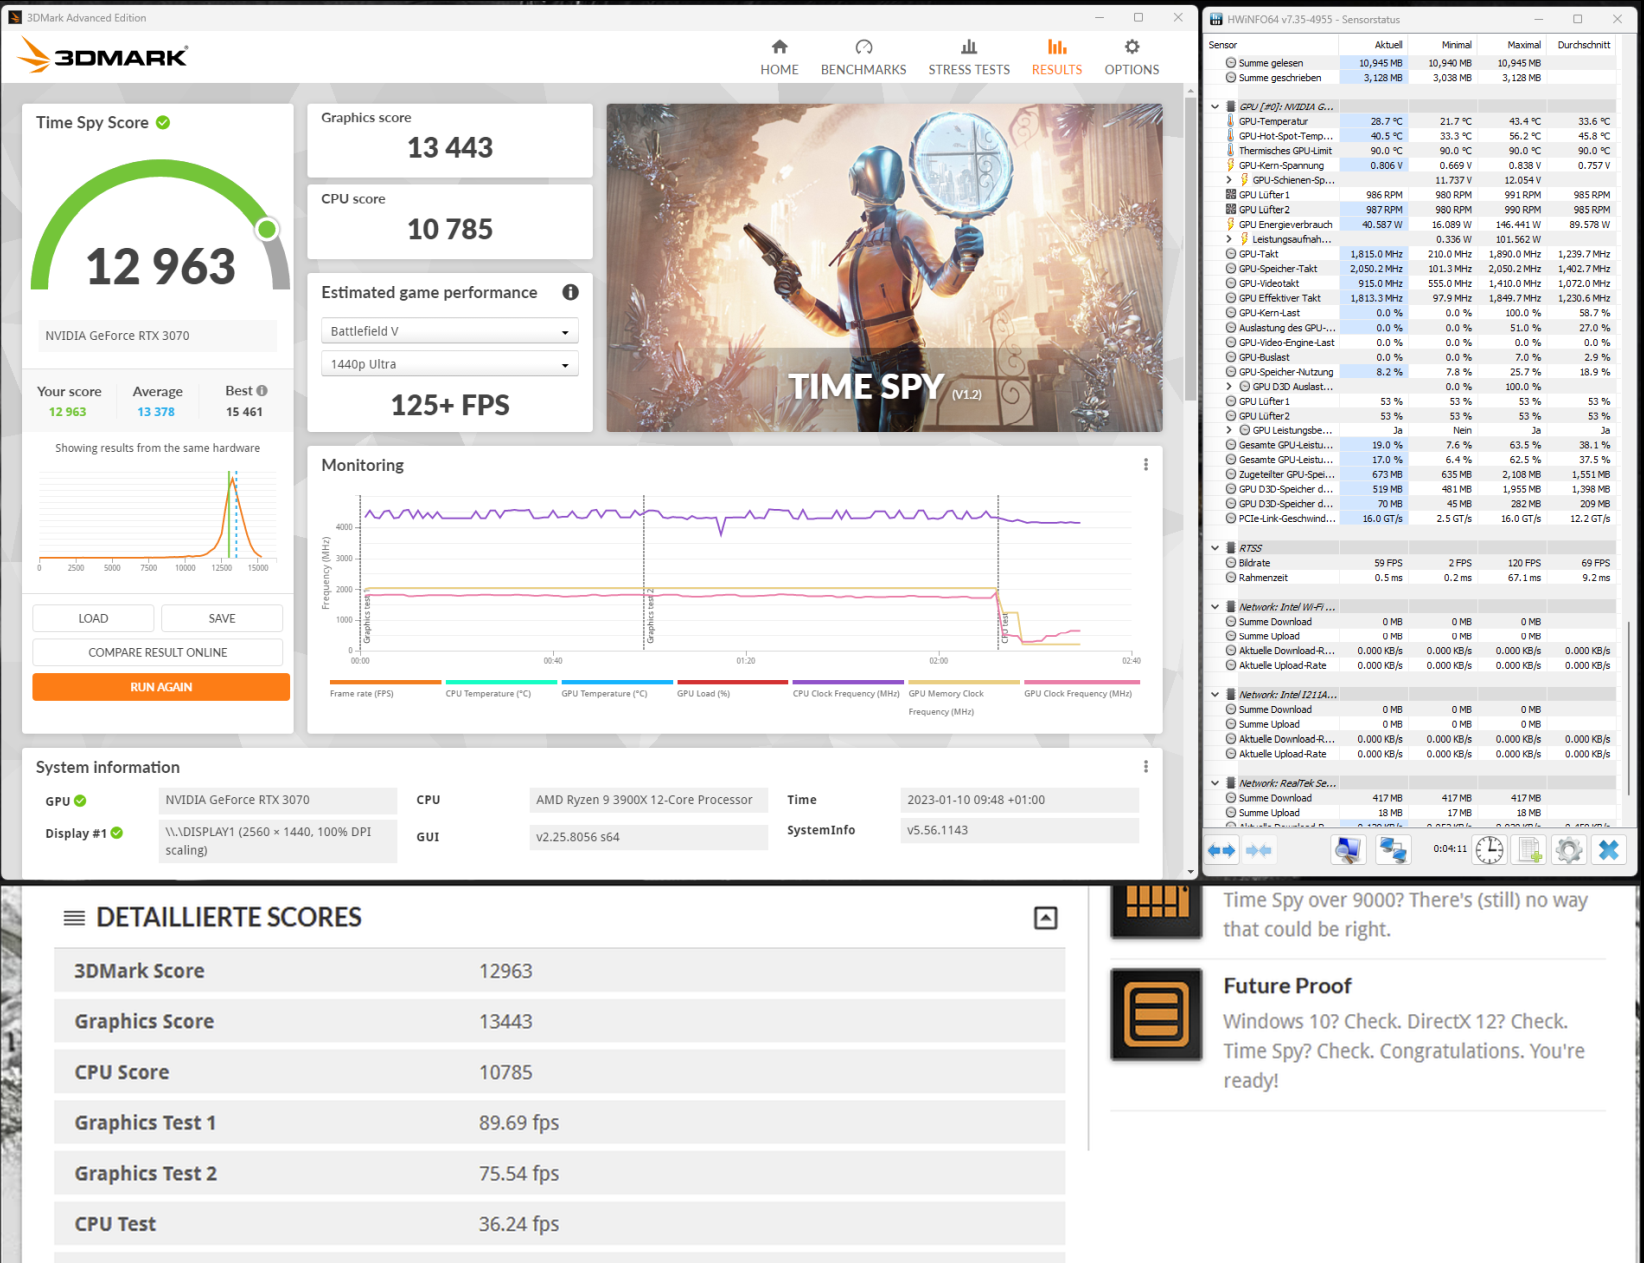Click HWiNFO clock reset icon
1644x1263 pixels.
tap(1489, 851)
